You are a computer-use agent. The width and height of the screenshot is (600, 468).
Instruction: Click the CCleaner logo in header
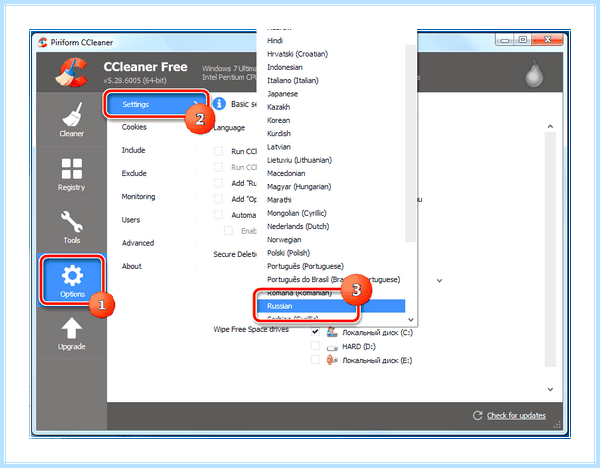pos(72,72)
